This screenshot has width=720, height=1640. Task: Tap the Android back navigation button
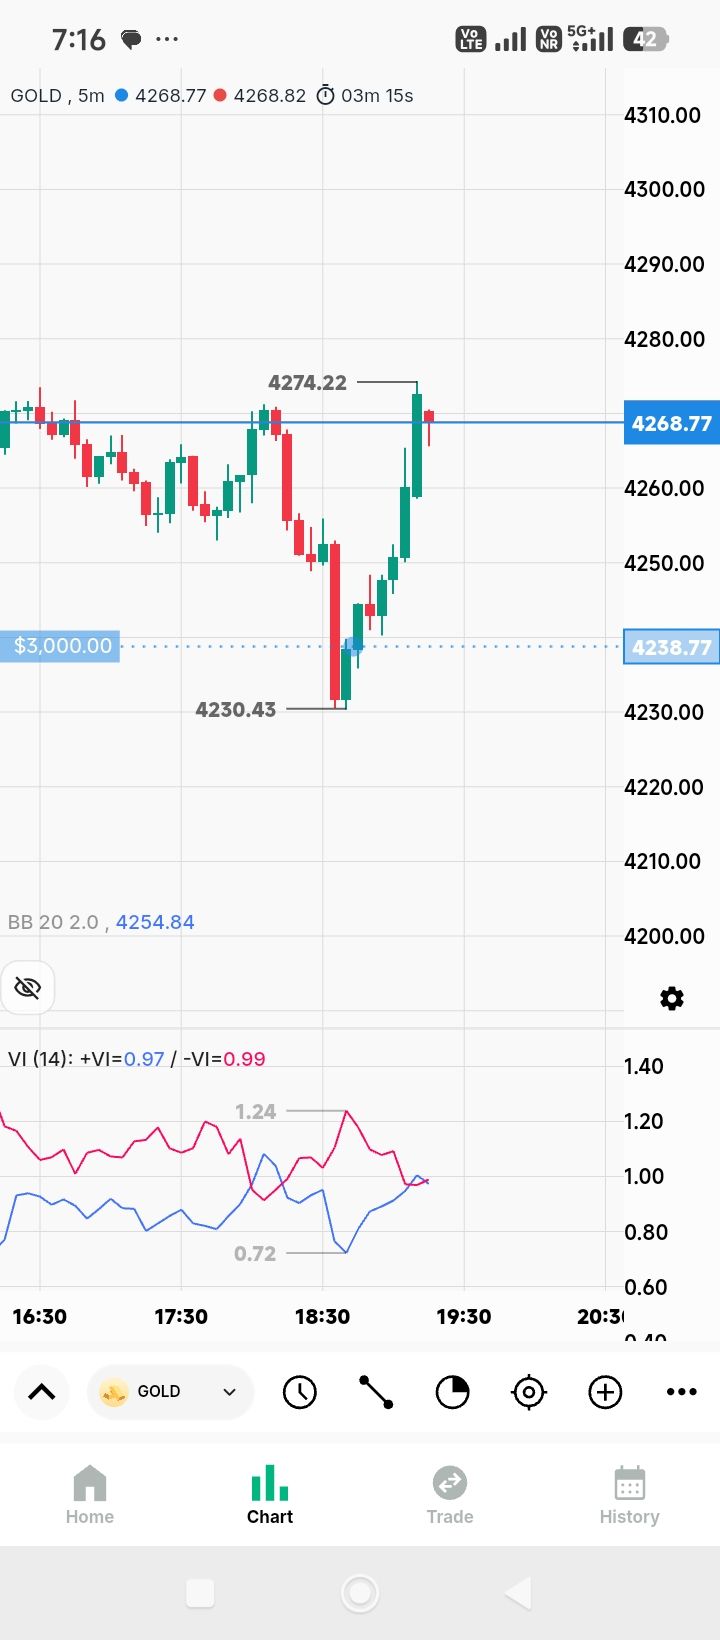(518, 1593)
